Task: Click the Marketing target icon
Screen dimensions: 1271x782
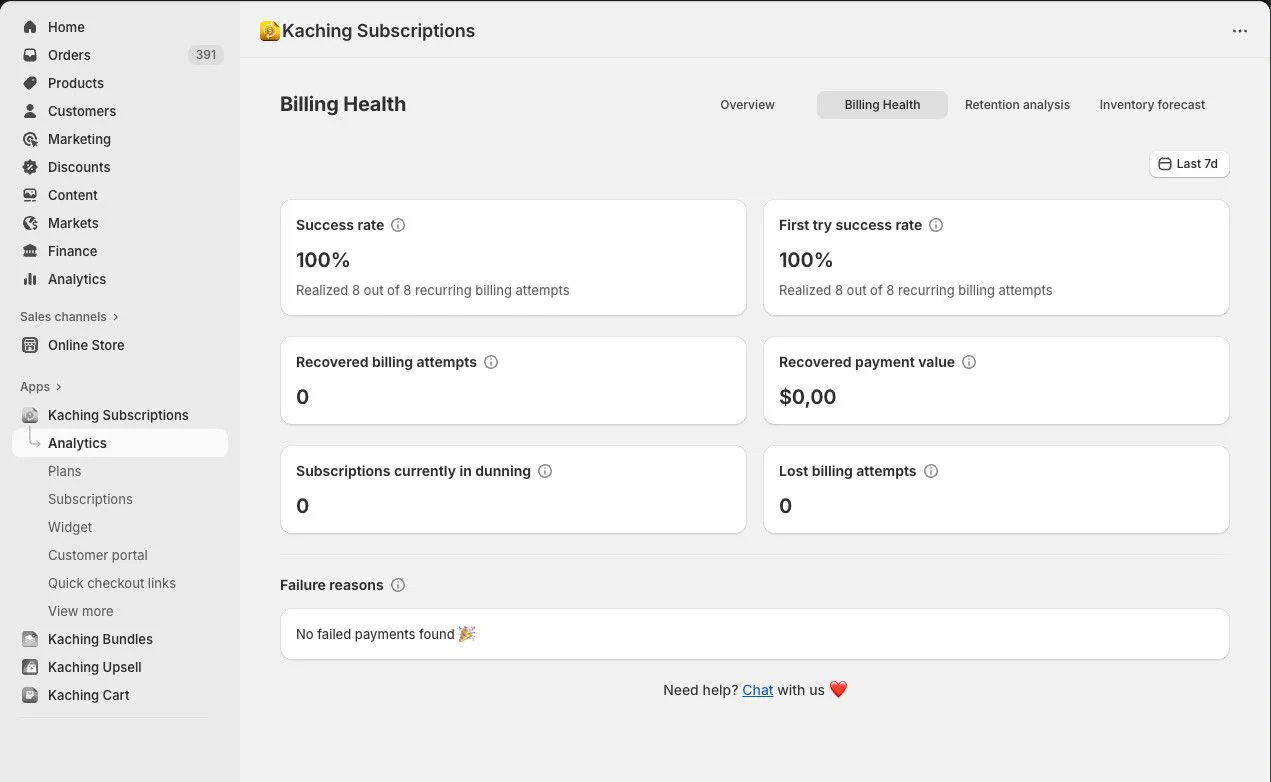Action: coord(30,139)
